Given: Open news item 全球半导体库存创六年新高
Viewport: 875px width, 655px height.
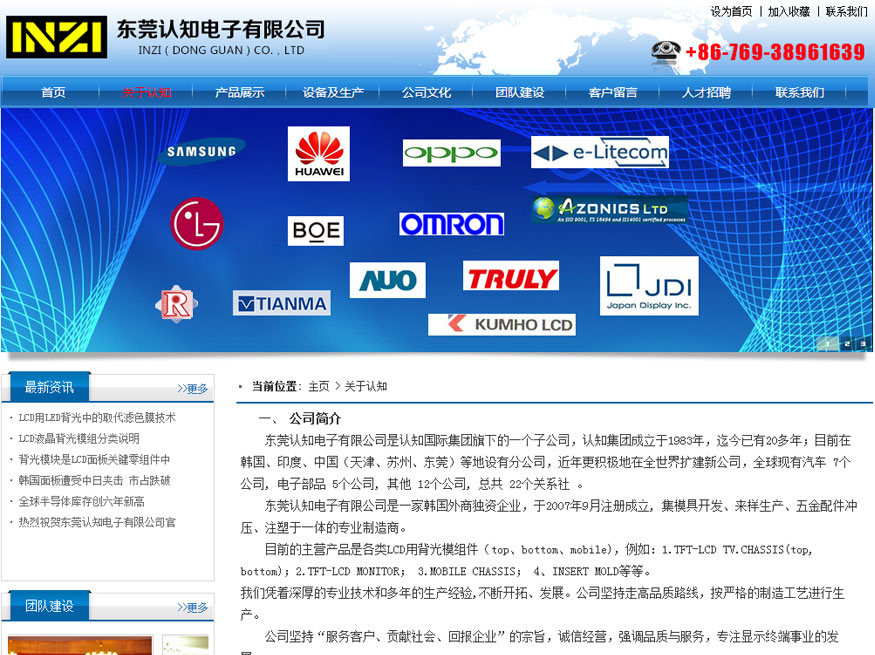Looking at the screenshot, I should point(81,502).
